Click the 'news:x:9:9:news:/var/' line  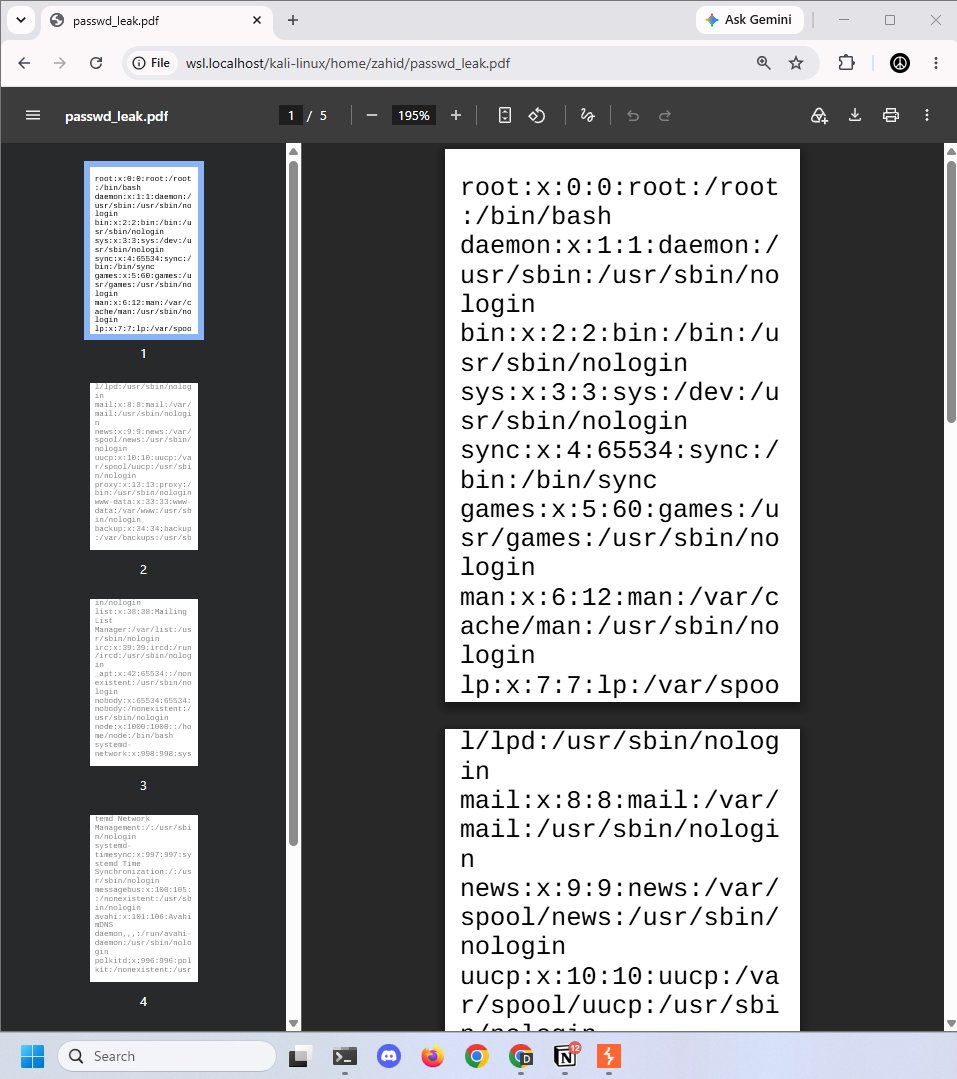click(619, 888)
